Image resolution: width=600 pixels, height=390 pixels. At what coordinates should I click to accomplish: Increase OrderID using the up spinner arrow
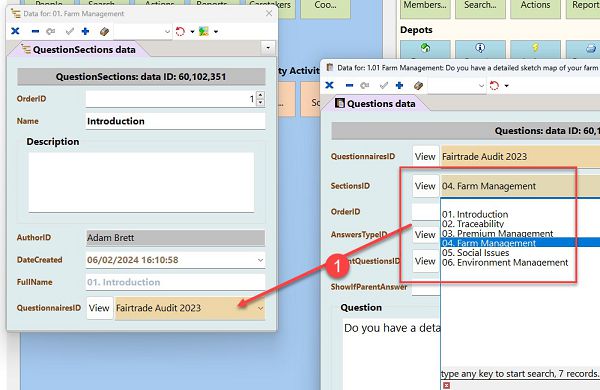(260, 95)
